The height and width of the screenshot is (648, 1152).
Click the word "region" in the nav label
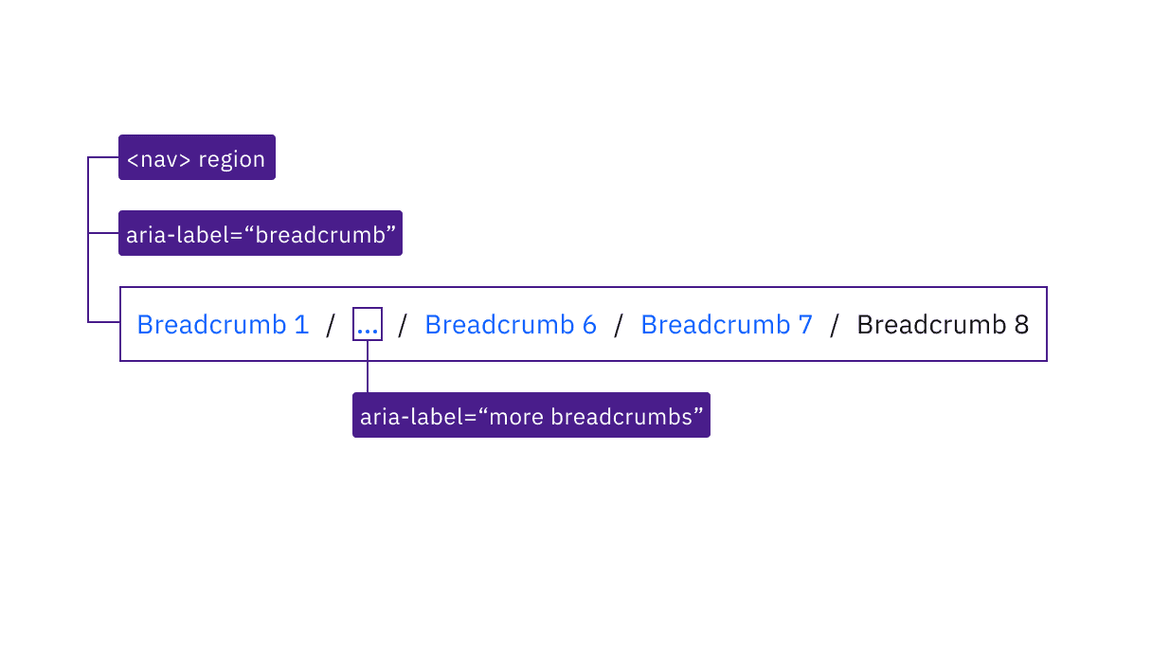232,159
